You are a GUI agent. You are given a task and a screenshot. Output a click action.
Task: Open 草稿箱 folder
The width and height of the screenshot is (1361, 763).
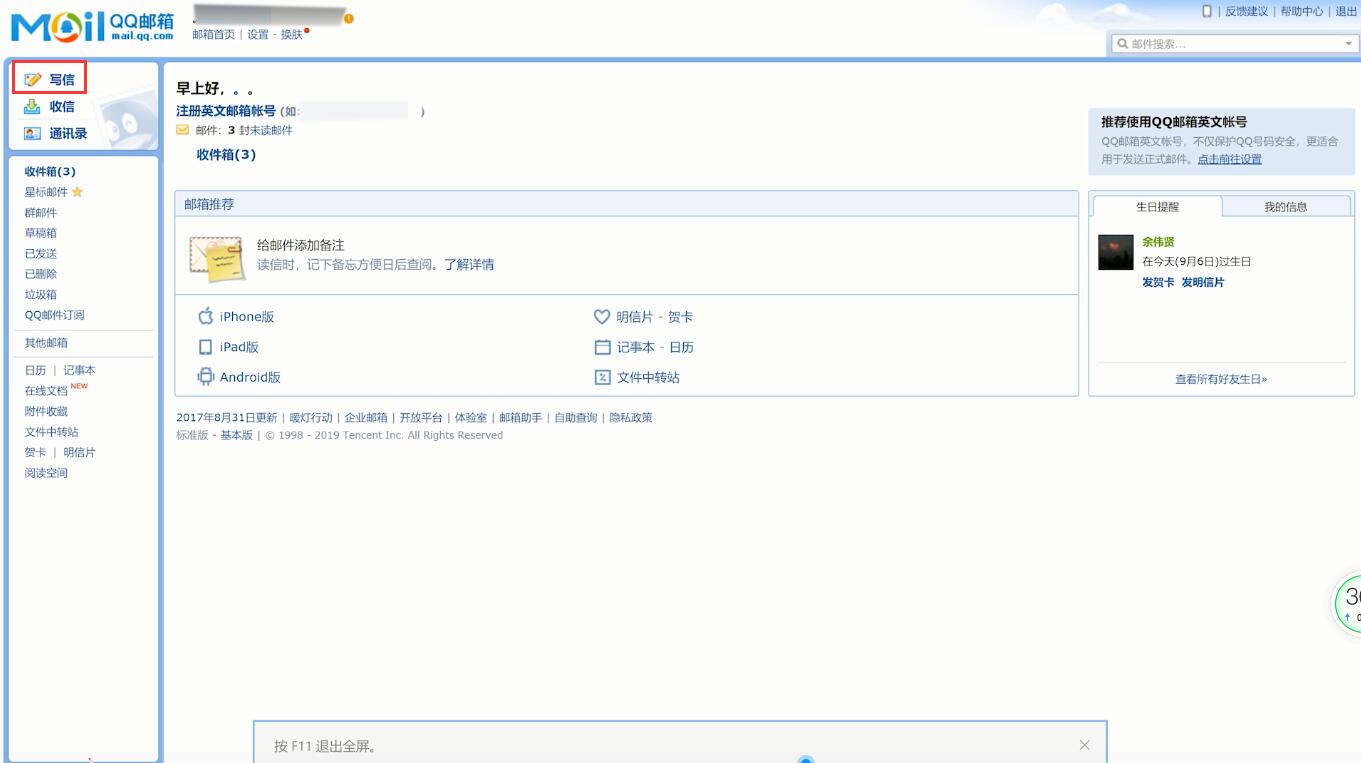[41, 233]
